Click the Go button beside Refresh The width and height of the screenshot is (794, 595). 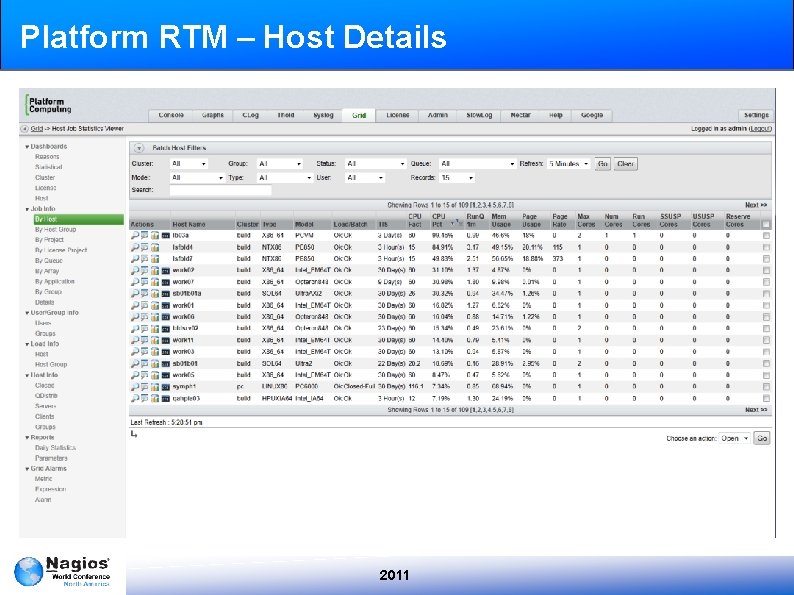tap(602, 164)
